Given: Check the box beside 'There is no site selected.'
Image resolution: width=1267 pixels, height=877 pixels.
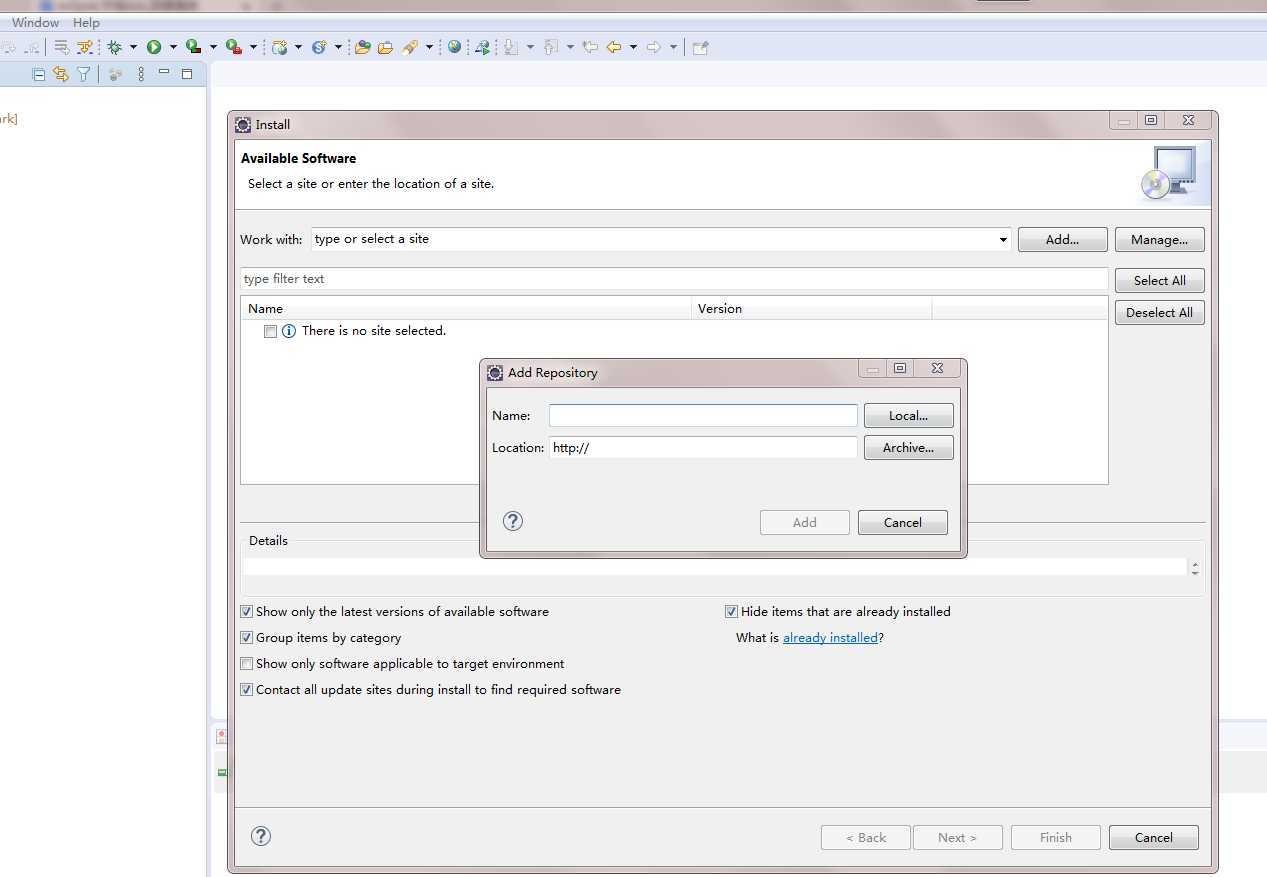Looking at the screenshot, I should (270, 332).
